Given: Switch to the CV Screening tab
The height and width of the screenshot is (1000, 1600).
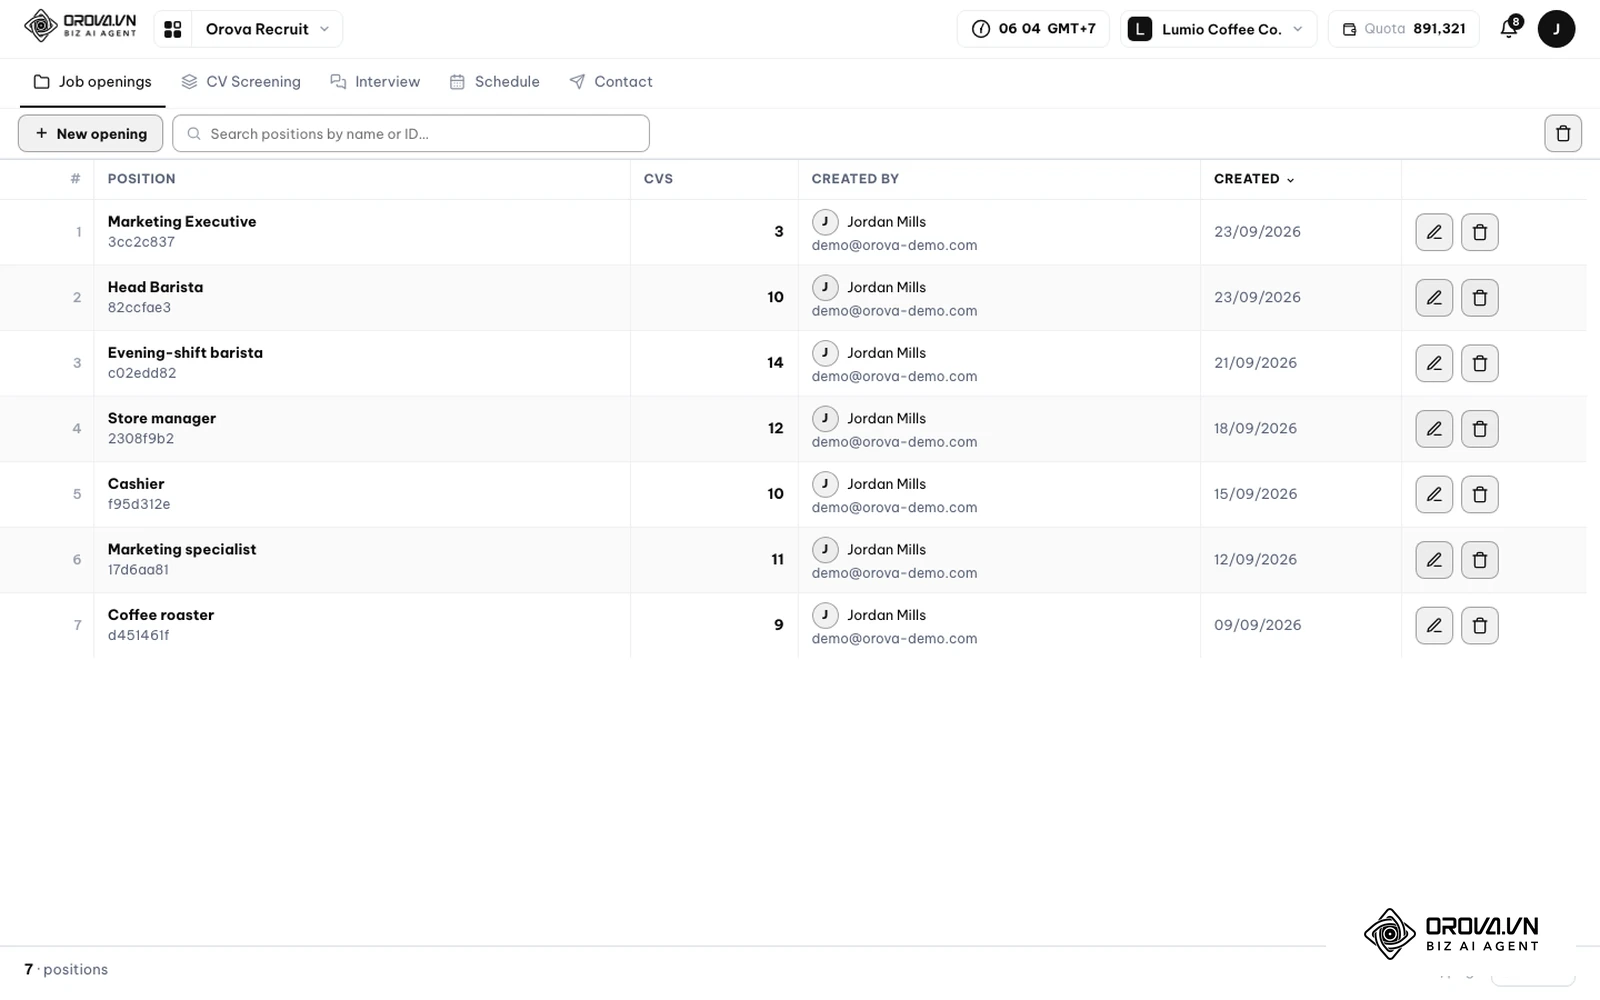Looking at the screenshot, I should click(x=241, y=82).
